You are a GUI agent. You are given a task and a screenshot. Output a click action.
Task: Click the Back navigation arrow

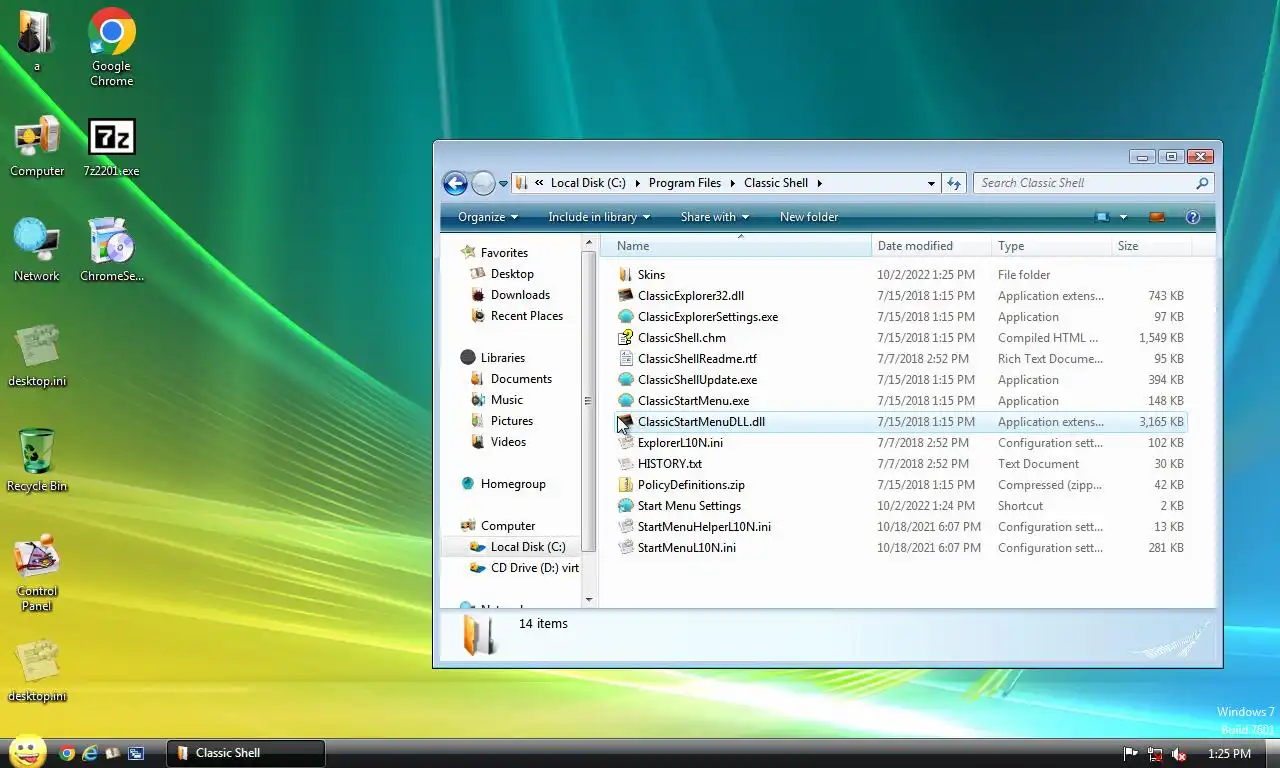pos(455,183)
